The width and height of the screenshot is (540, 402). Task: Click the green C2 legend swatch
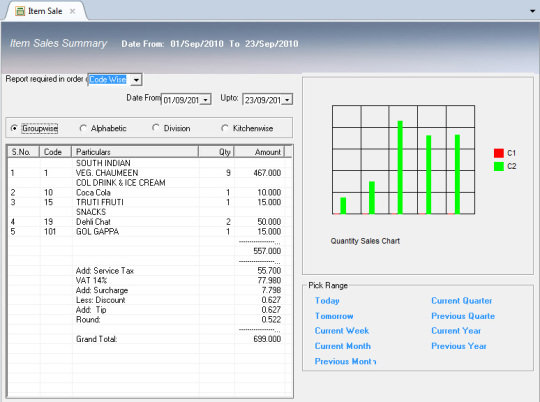point(498,166)
